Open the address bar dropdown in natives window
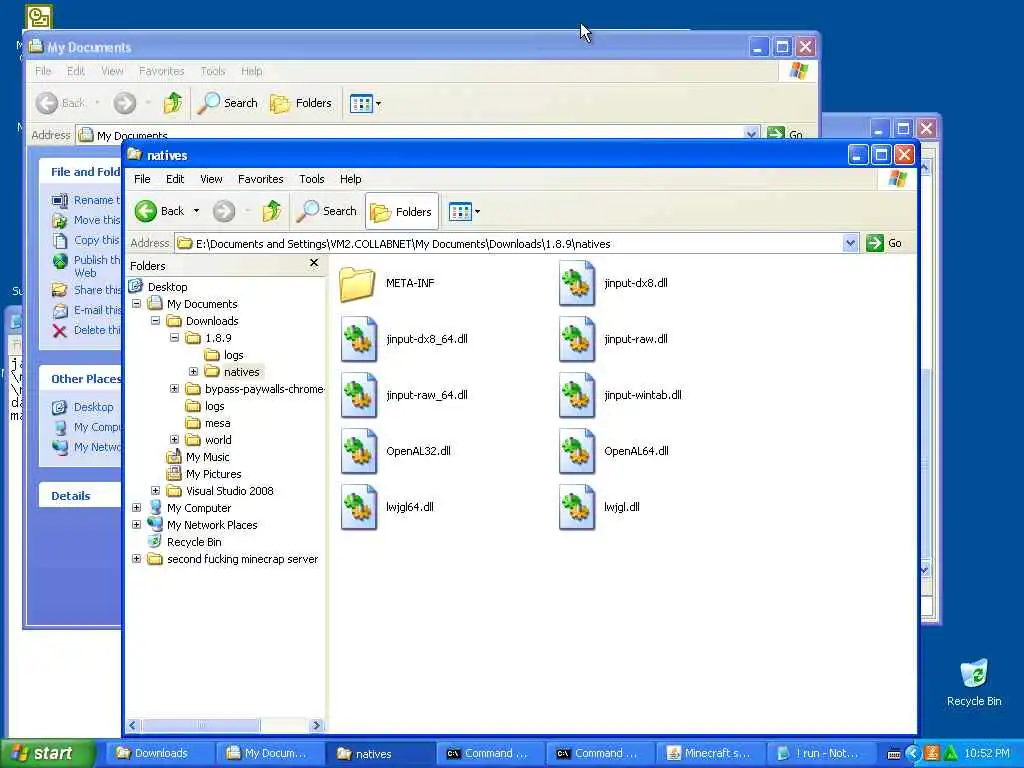Screen dimensions: 1024x768 coord(850,244)
